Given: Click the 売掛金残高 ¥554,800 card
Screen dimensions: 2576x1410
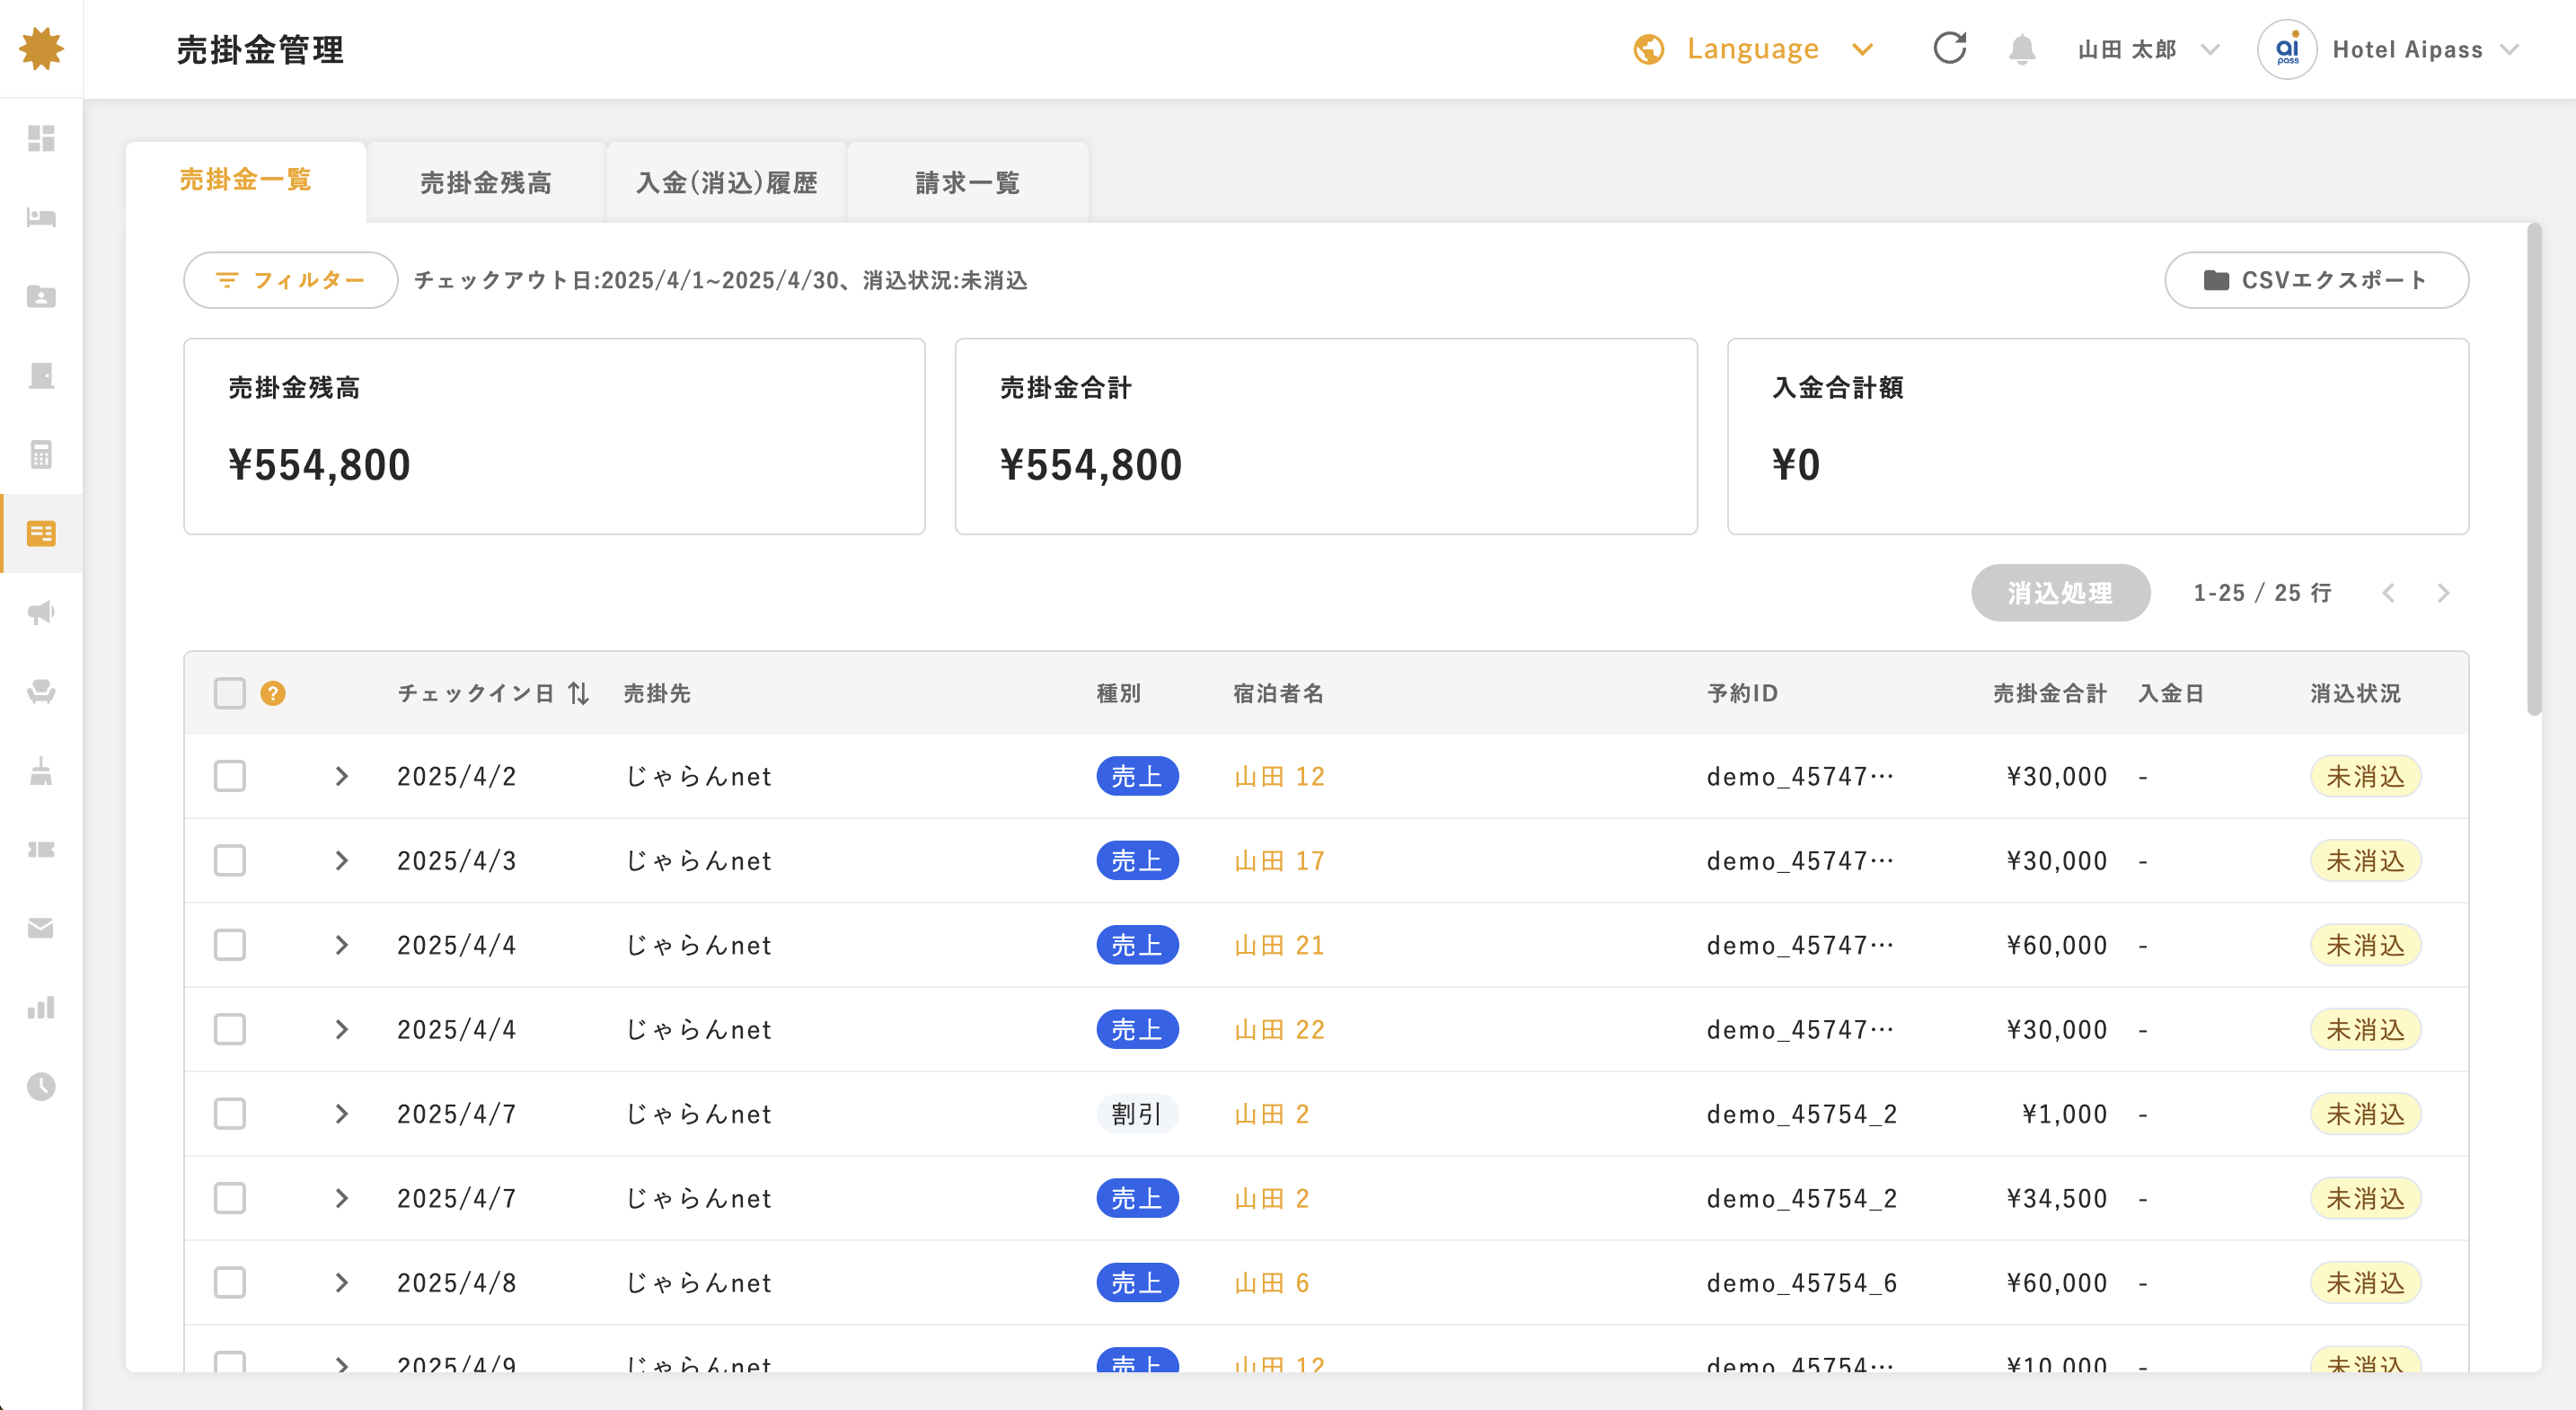Looking at the screenshot, I should (554, 436).
